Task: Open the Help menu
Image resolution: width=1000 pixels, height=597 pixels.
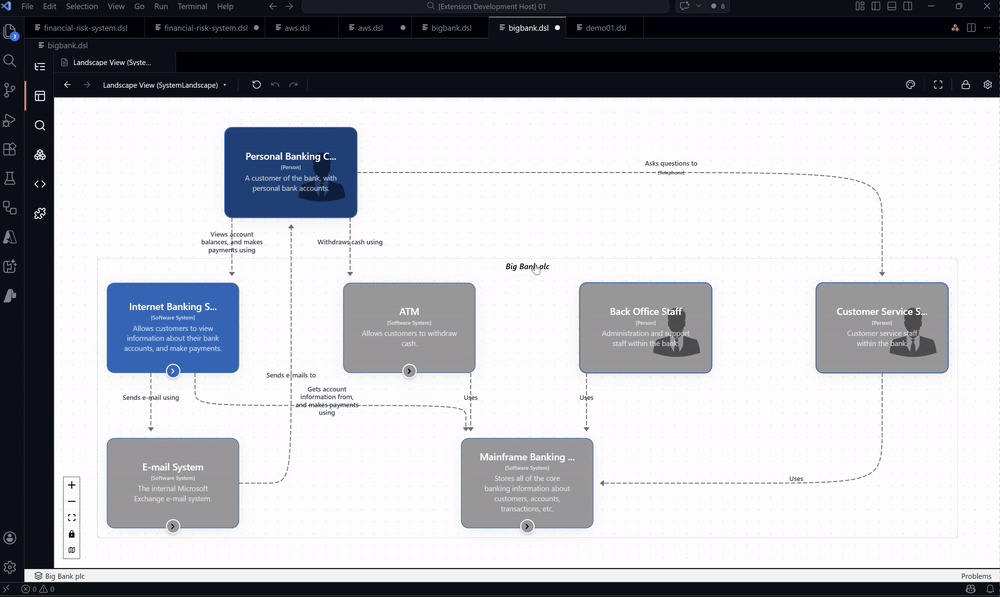Action: click(x=225, y=6)
